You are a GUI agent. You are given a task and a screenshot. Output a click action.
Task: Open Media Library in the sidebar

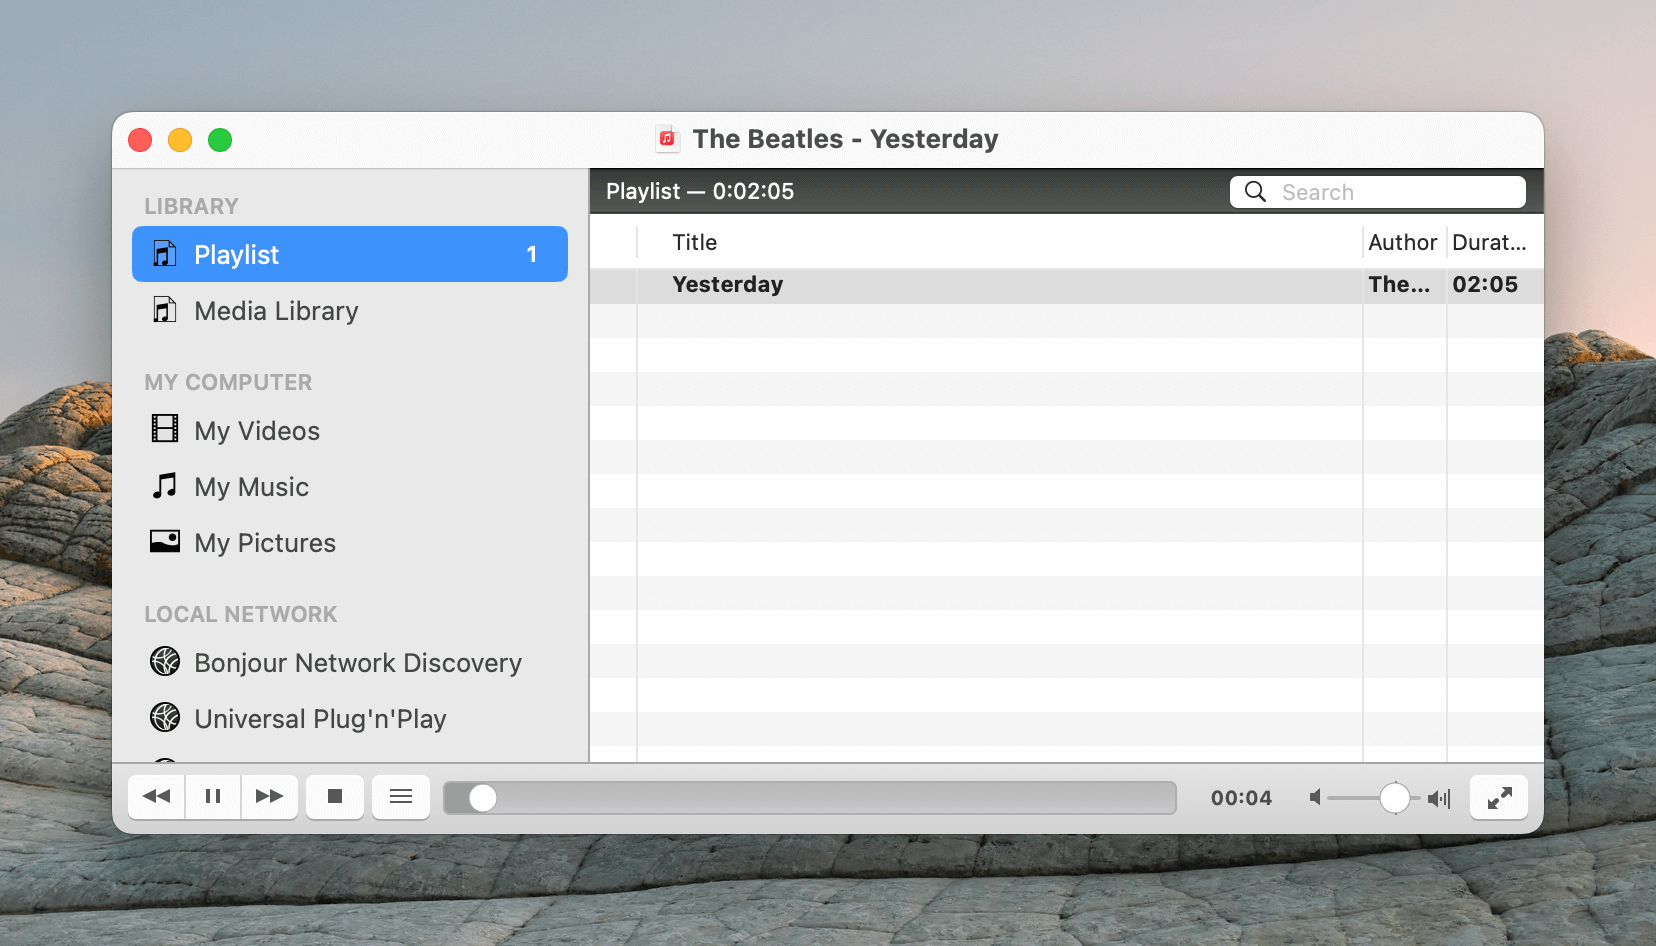point(276,311)
